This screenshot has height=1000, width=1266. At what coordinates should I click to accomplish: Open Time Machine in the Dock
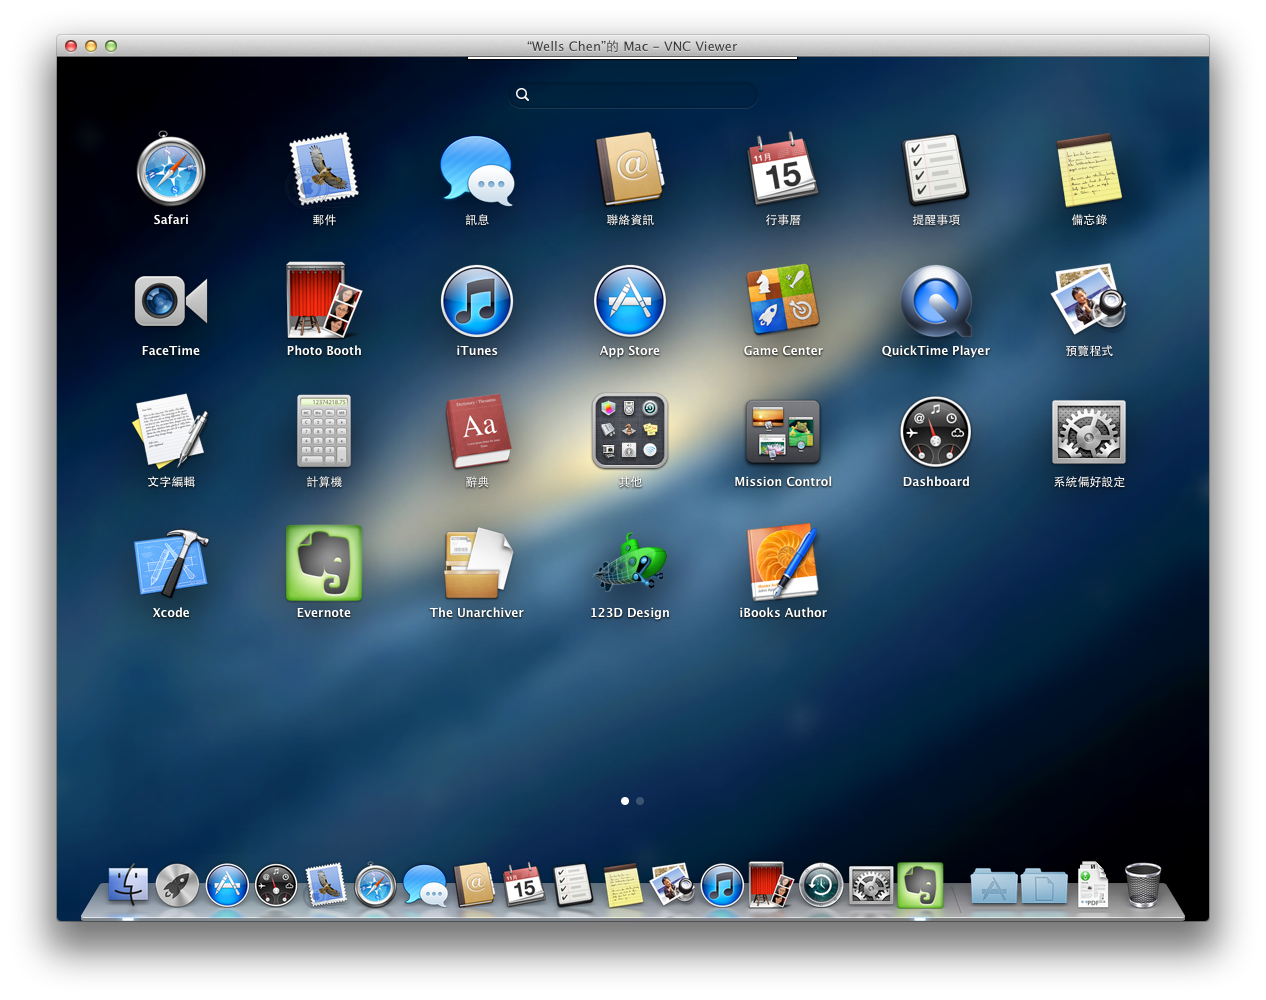pos(821,885)
